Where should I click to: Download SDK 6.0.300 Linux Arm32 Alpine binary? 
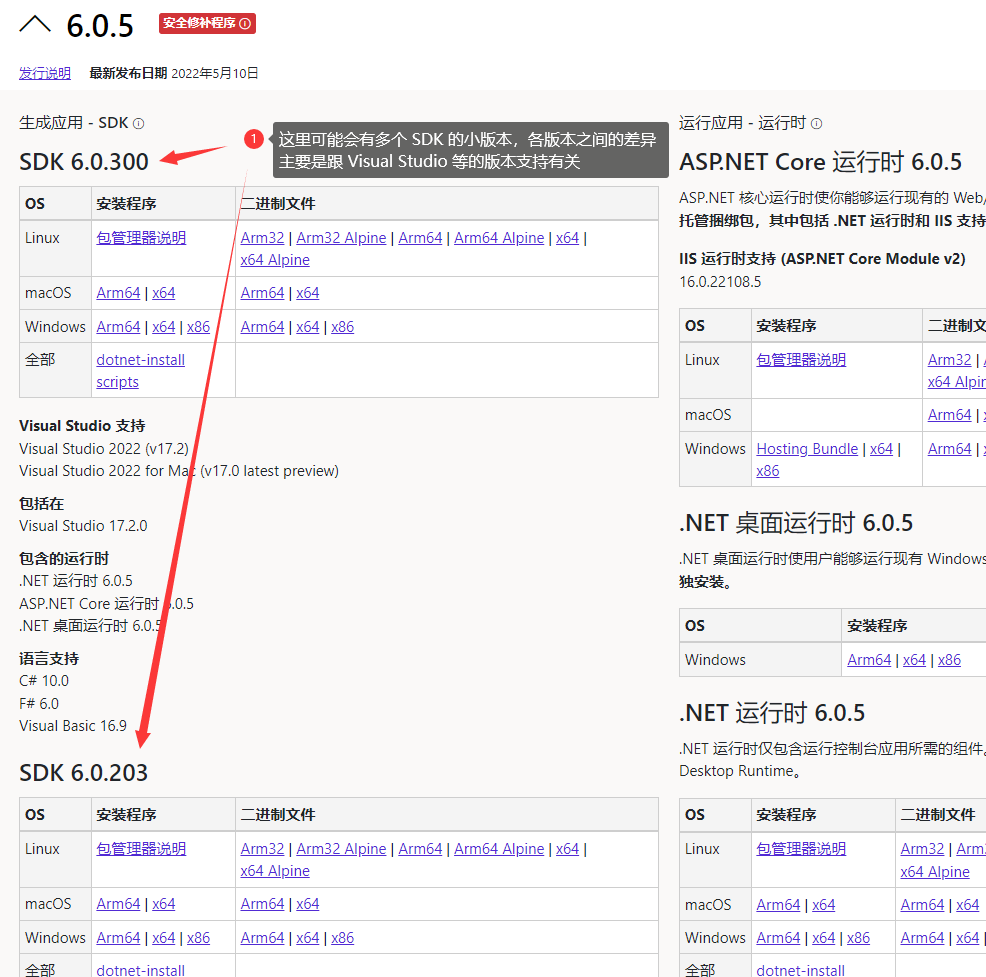click(341, 238)
